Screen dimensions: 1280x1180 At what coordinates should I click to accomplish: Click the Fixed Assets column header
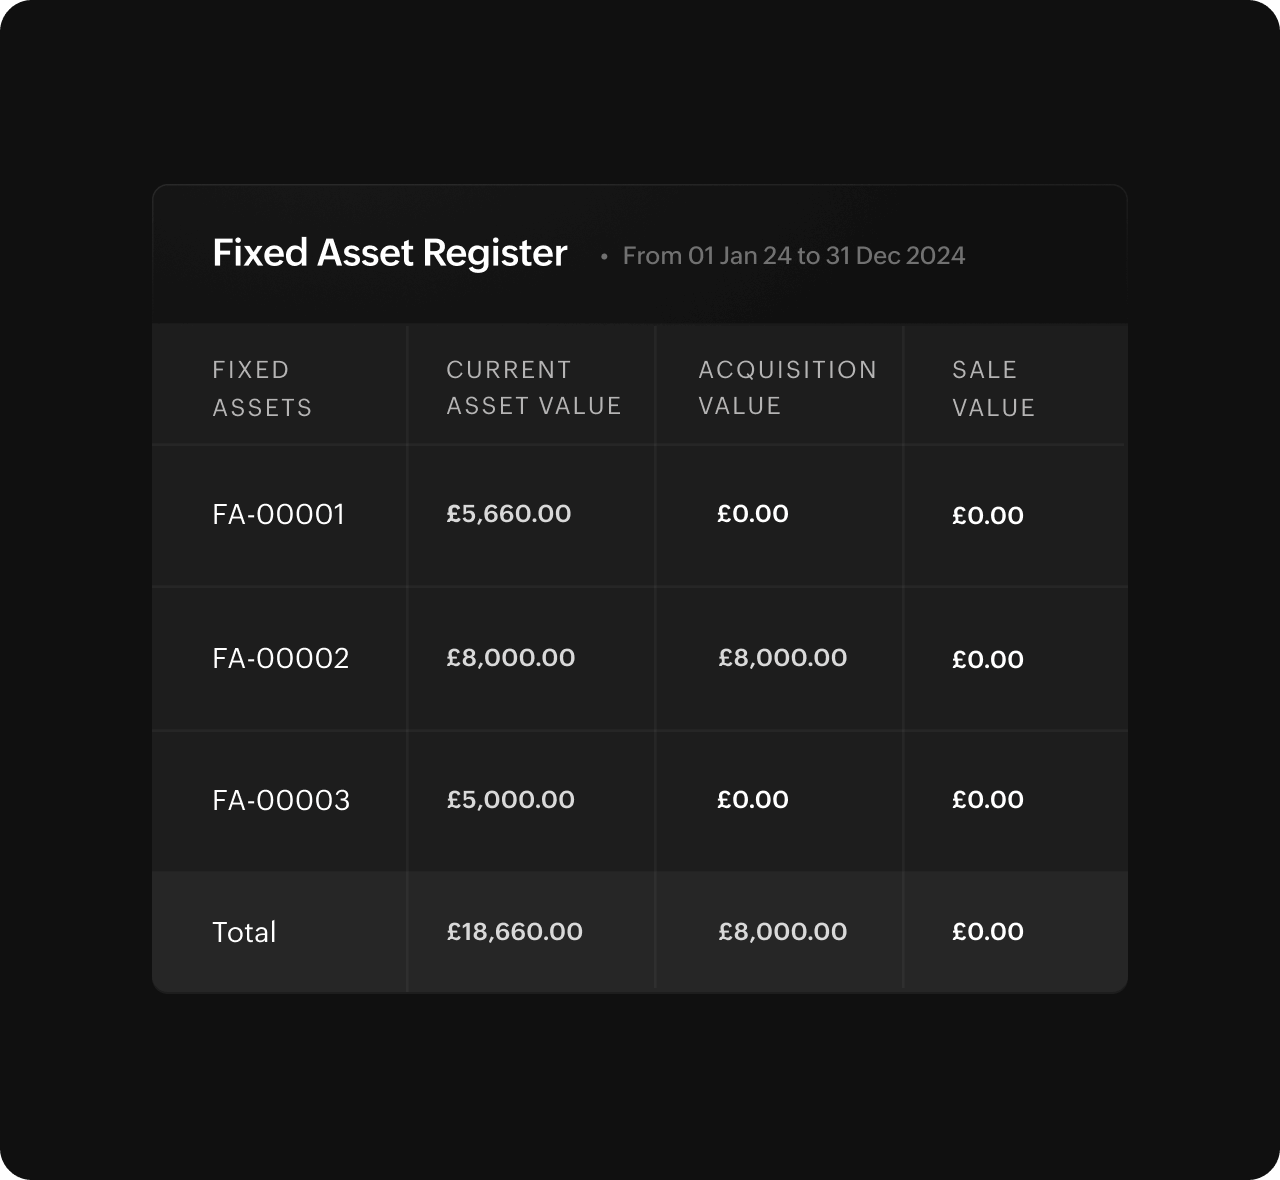pyautogui.click(x=262, y=388)
